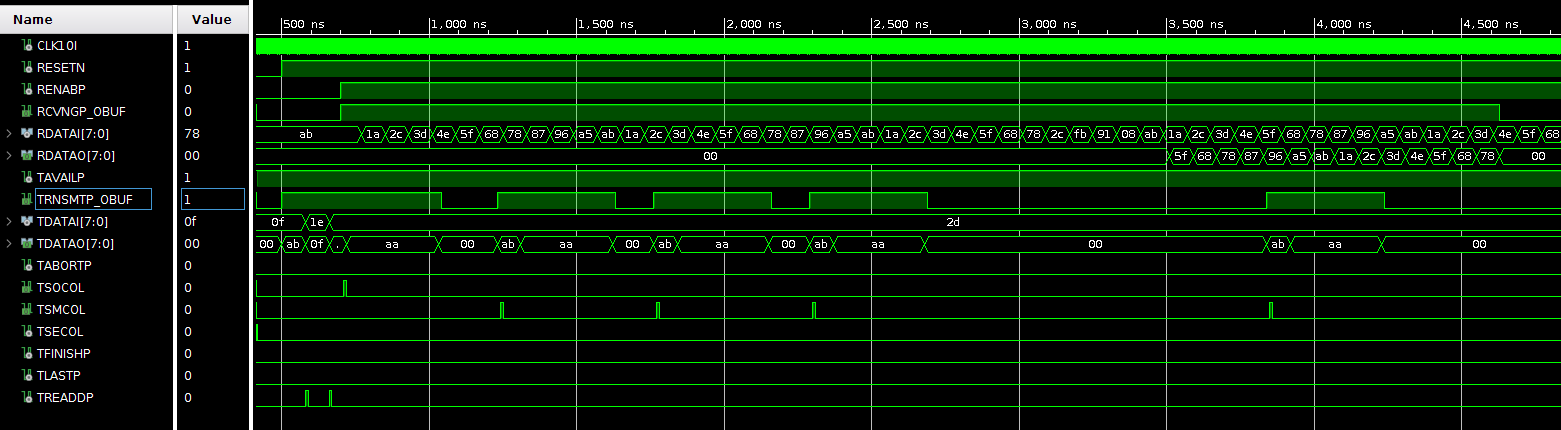Select the CLK10I signal name
The width and height of the screenshot is (1561, 430).
tap(57, 46)
